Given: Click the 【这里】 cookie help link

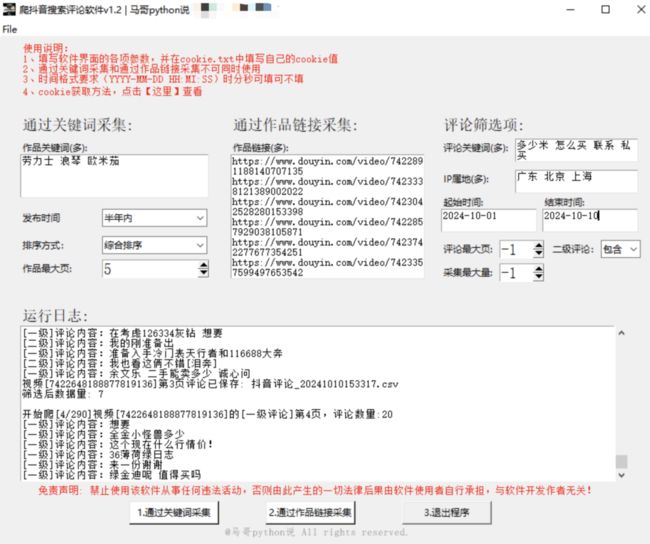Looking at the screenshot, I should (162, 91).
